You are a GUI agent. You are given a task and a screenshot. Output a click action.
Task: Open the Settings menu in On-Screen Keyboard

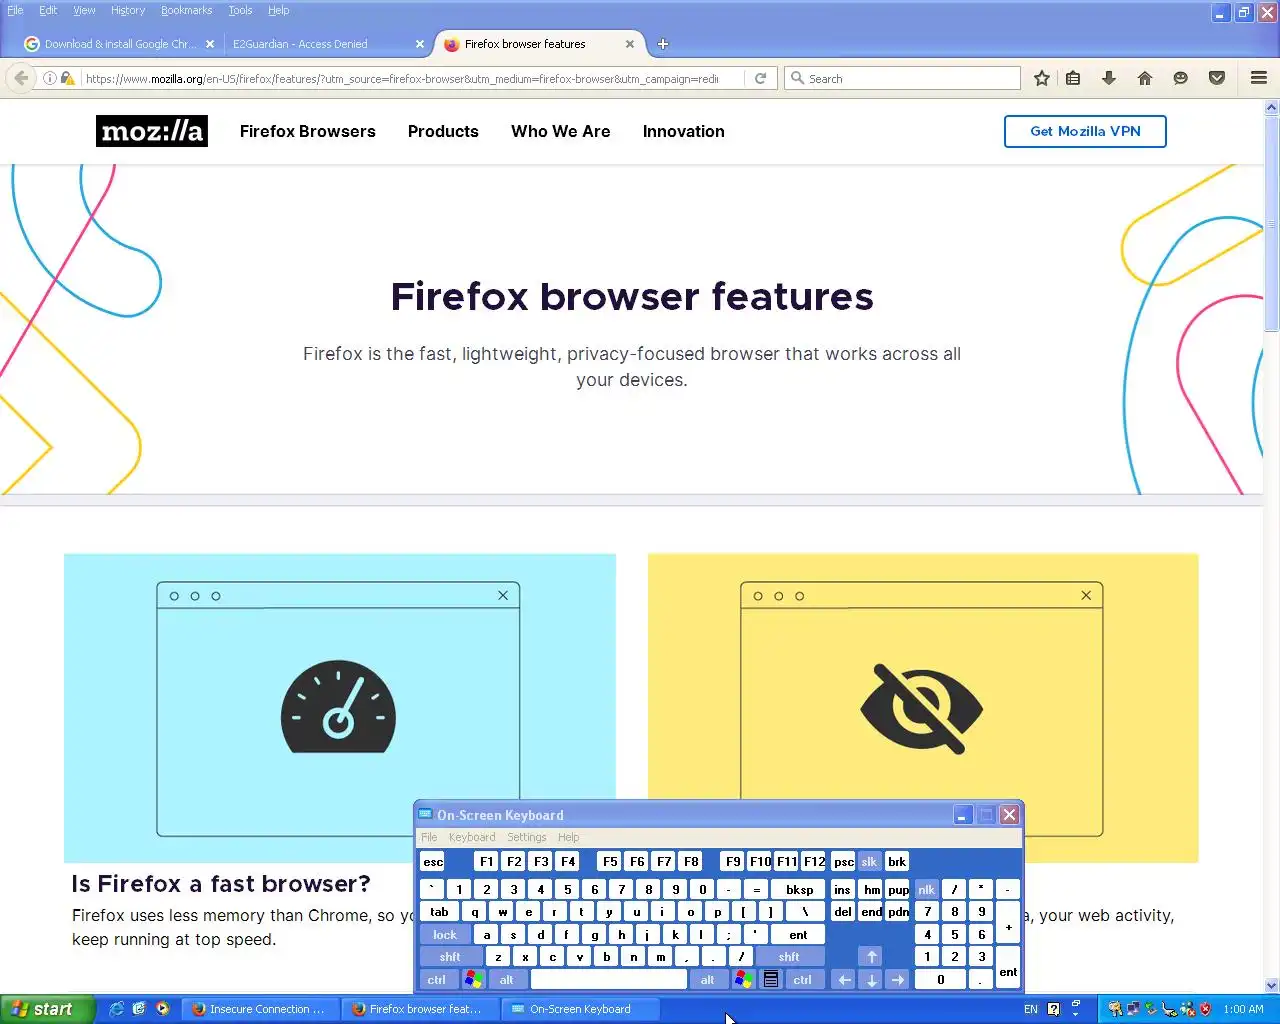pyautogui.click(x=527, y=837)
